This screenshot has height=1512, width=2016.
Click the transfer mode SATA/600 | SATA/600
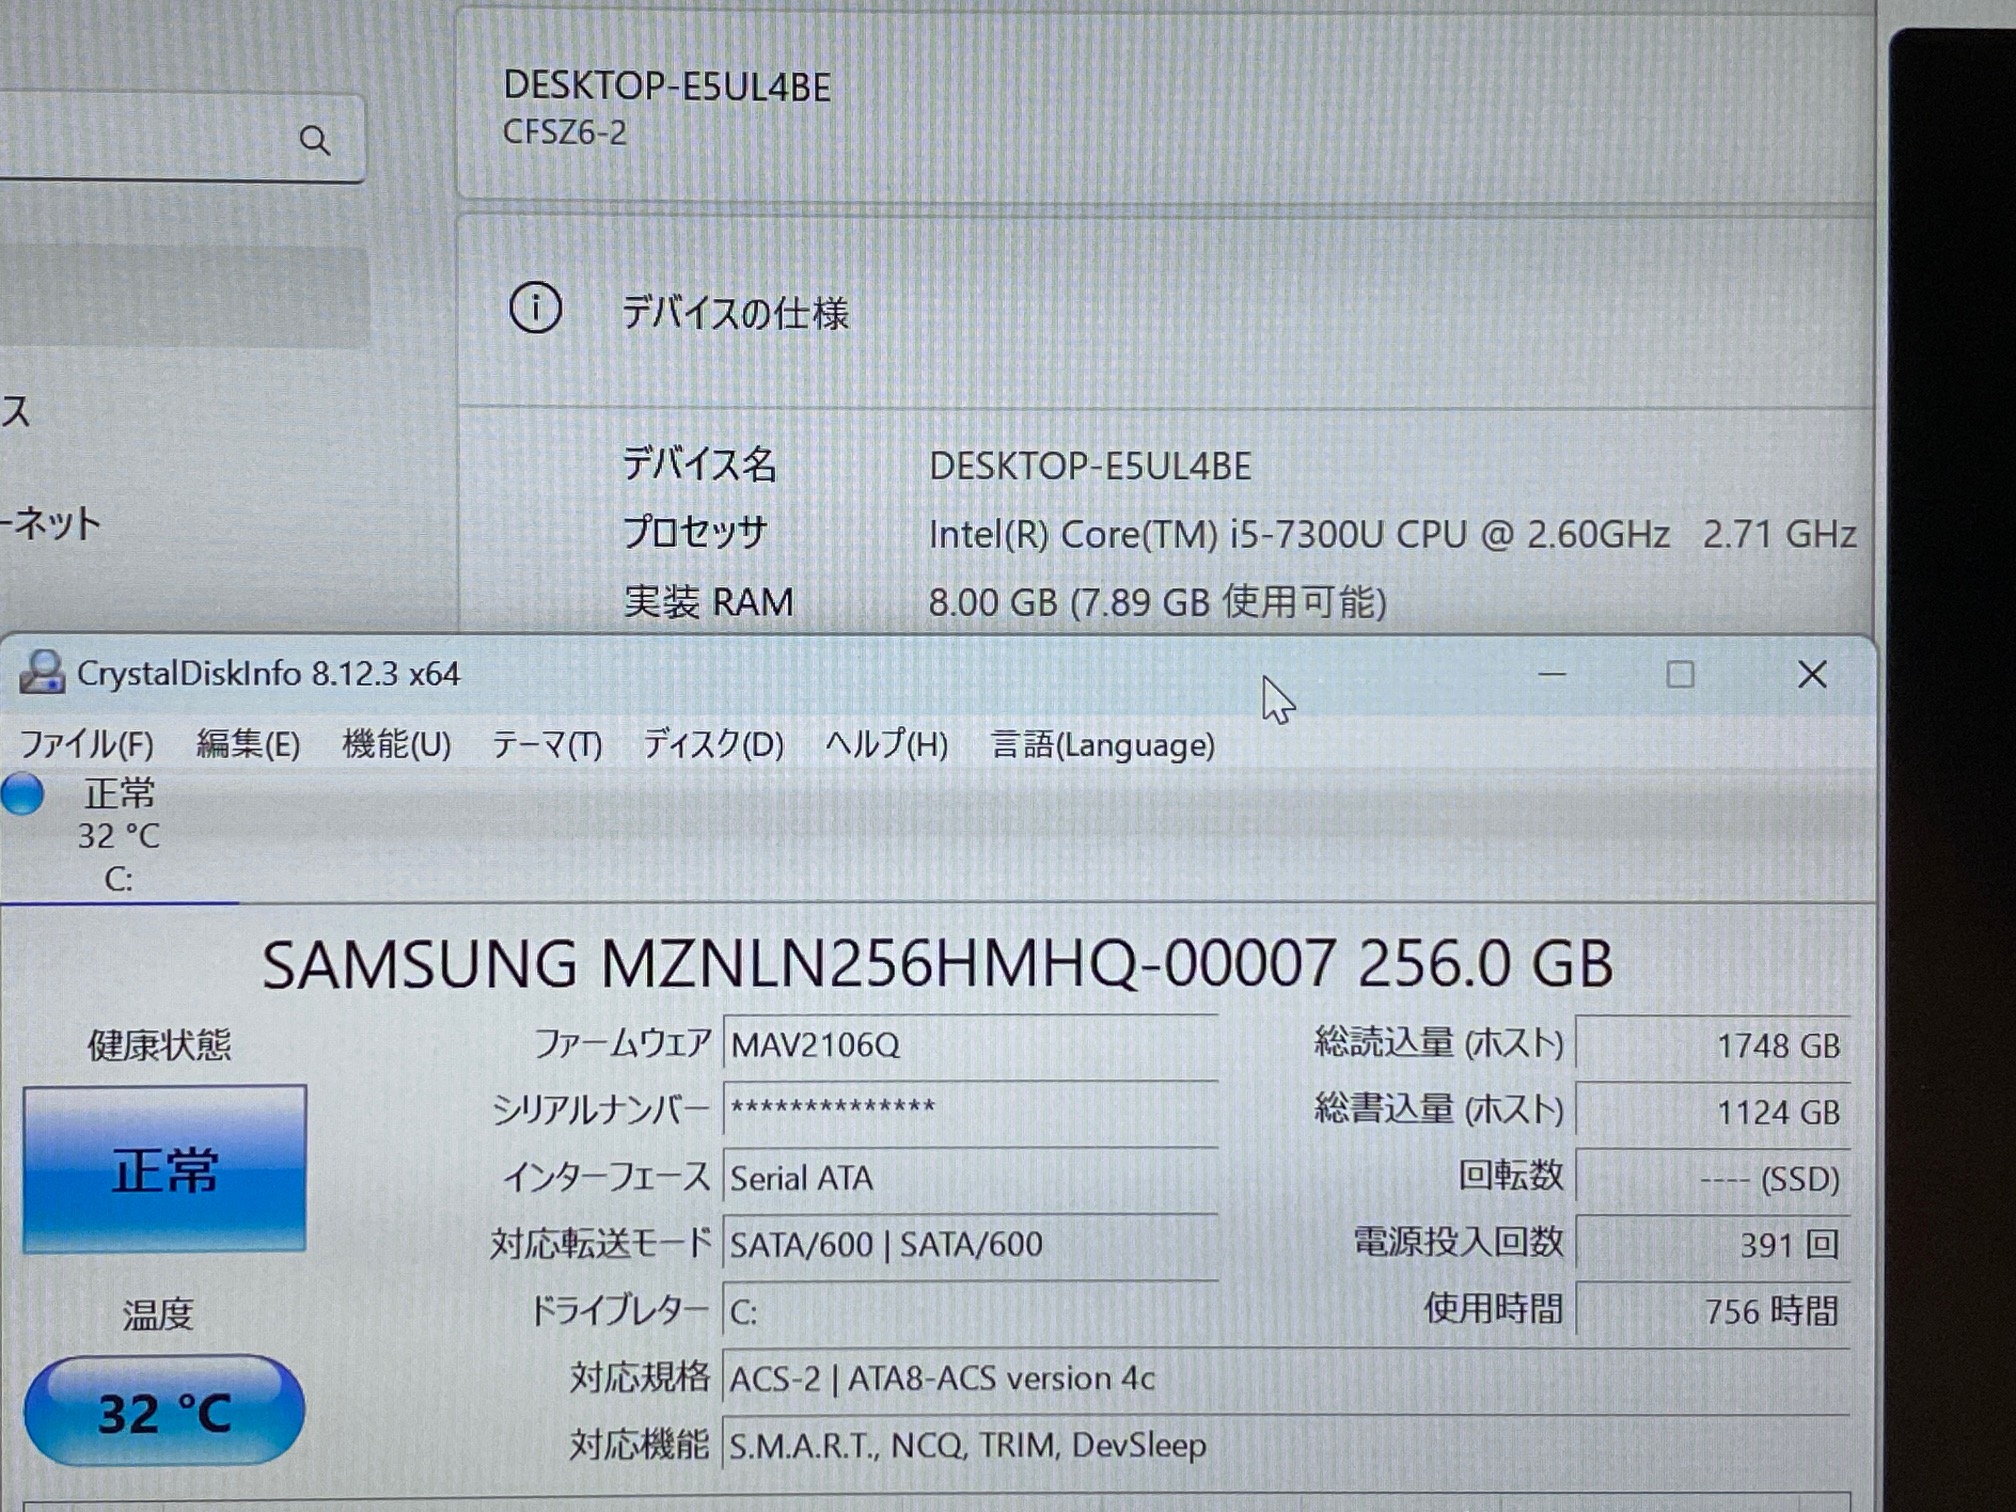click(x=970, y=1244)
